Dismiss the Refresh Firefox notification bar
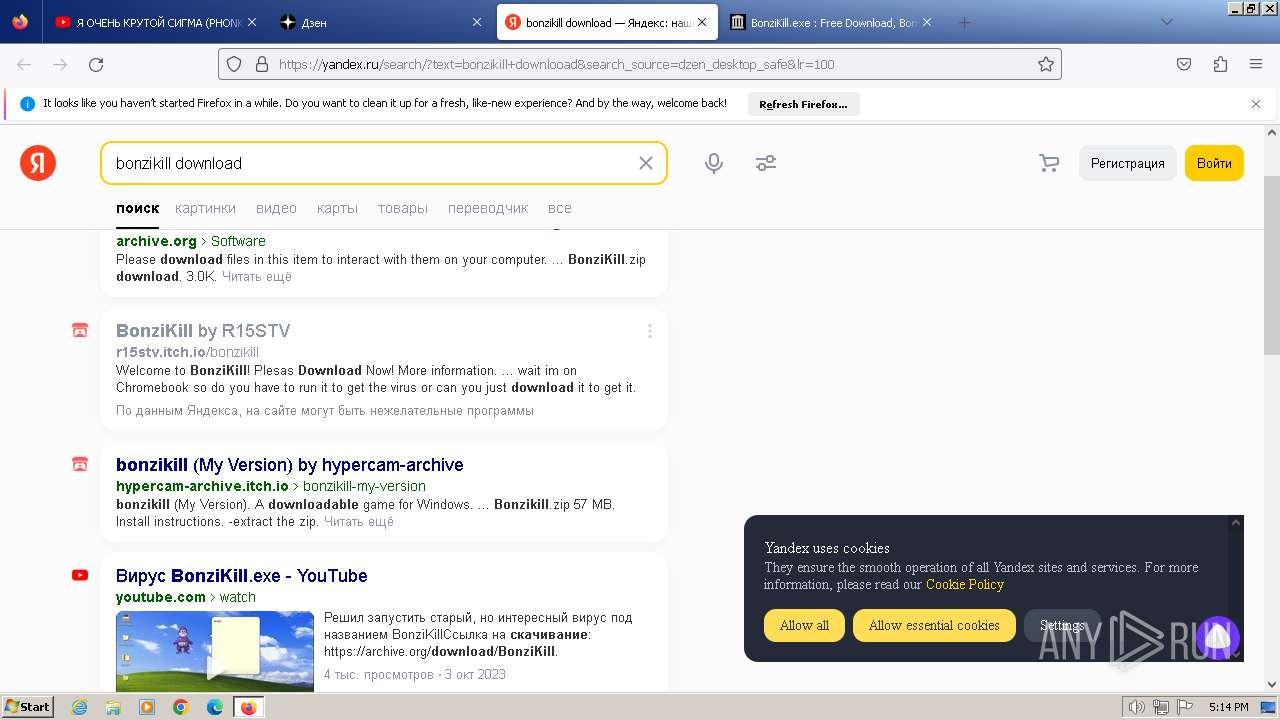Viewport: 1280px width, 720px height. (x=1256, y=103)
